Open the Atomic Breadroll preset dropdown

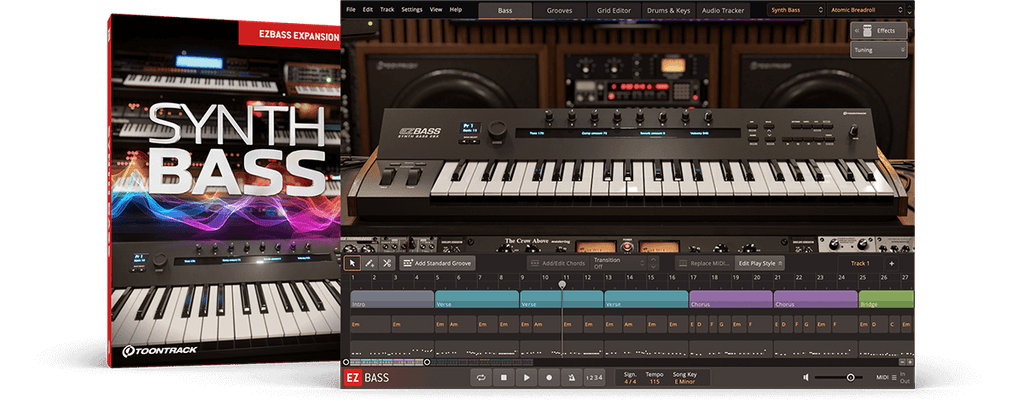click(x=867, y=10)
